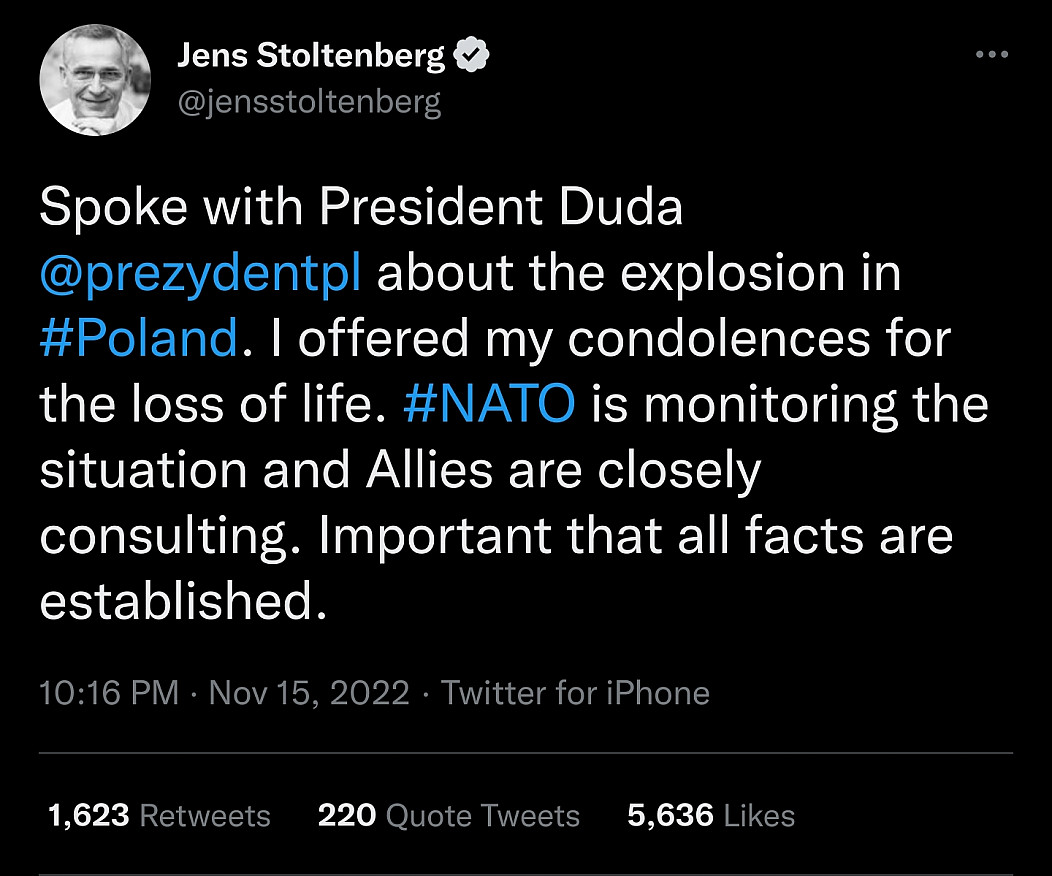Open the more options ellipsis menu
This screenshot has height=876, width=1052.
click(x=991, y=55)
